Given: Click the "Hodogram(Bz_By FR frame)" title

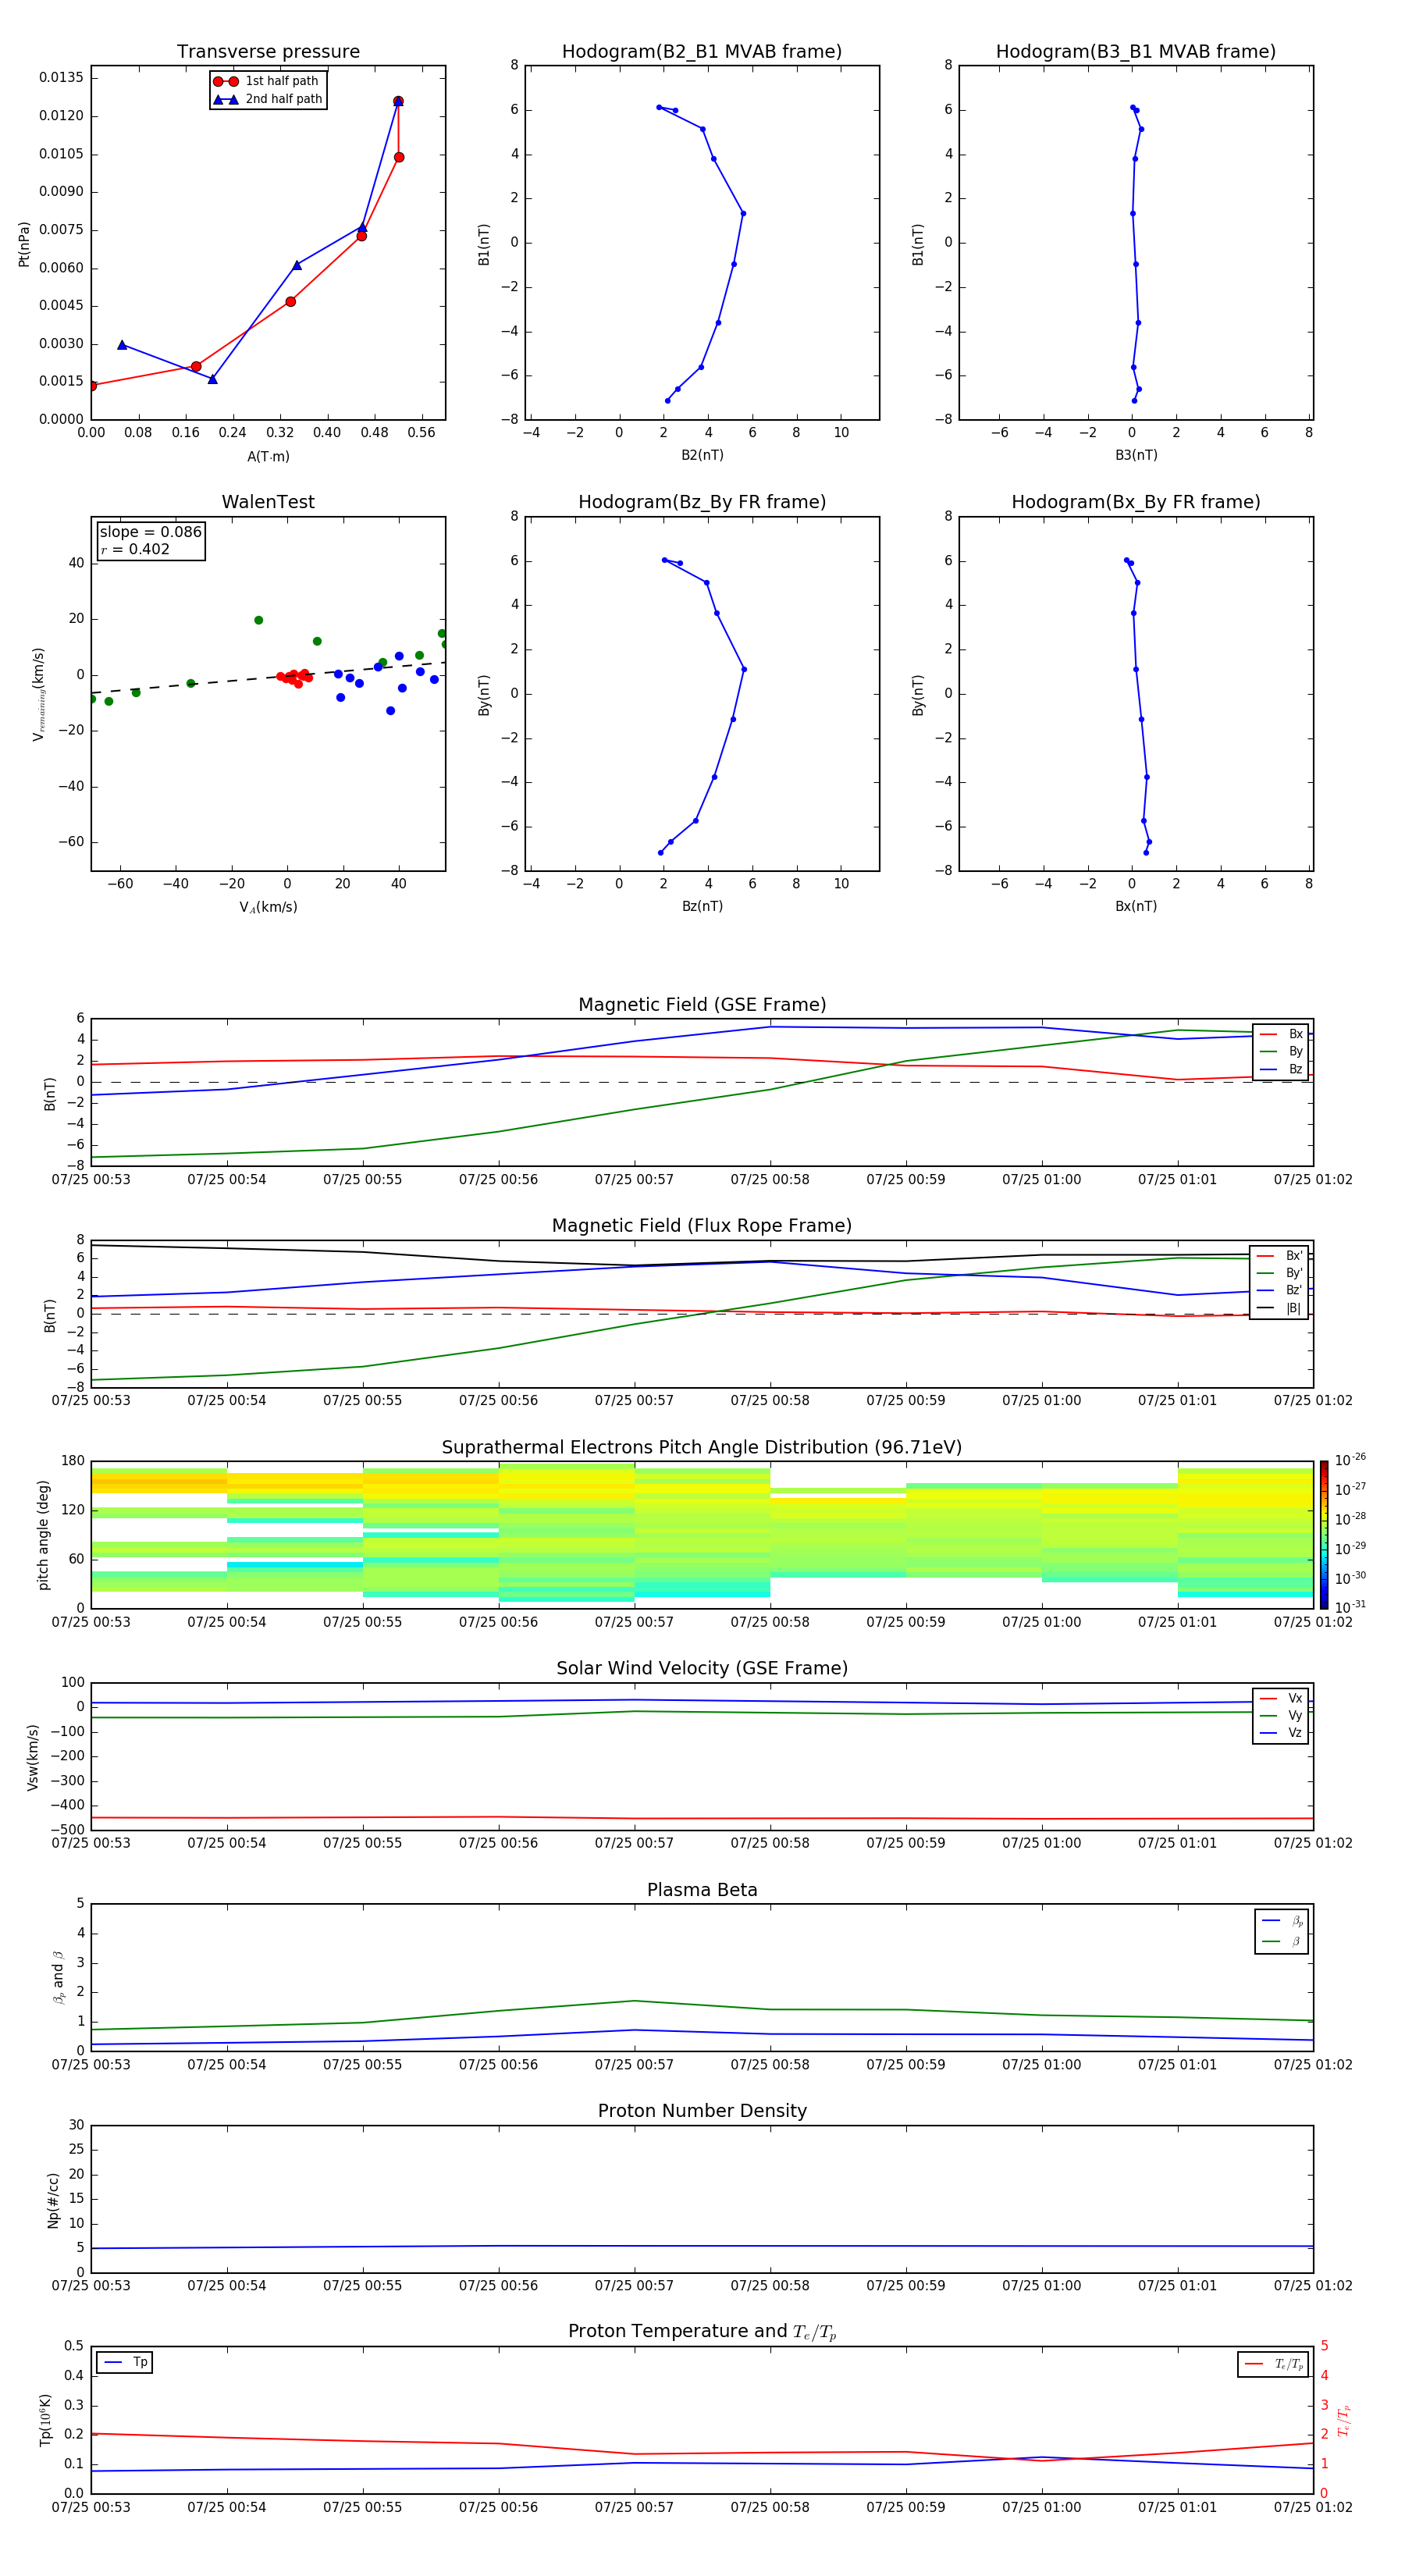Looking at the screenshot, I should pyautogui.click(x=702, y=502).
